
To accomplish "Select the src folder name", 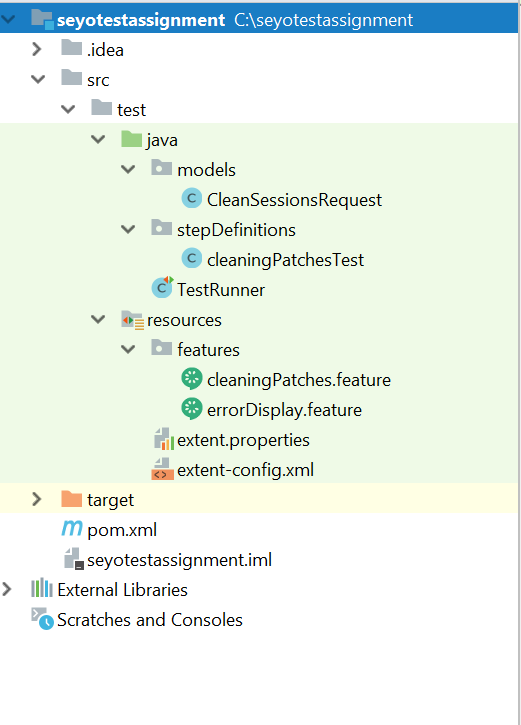I will pyautogui.click(x=98, y=80).
